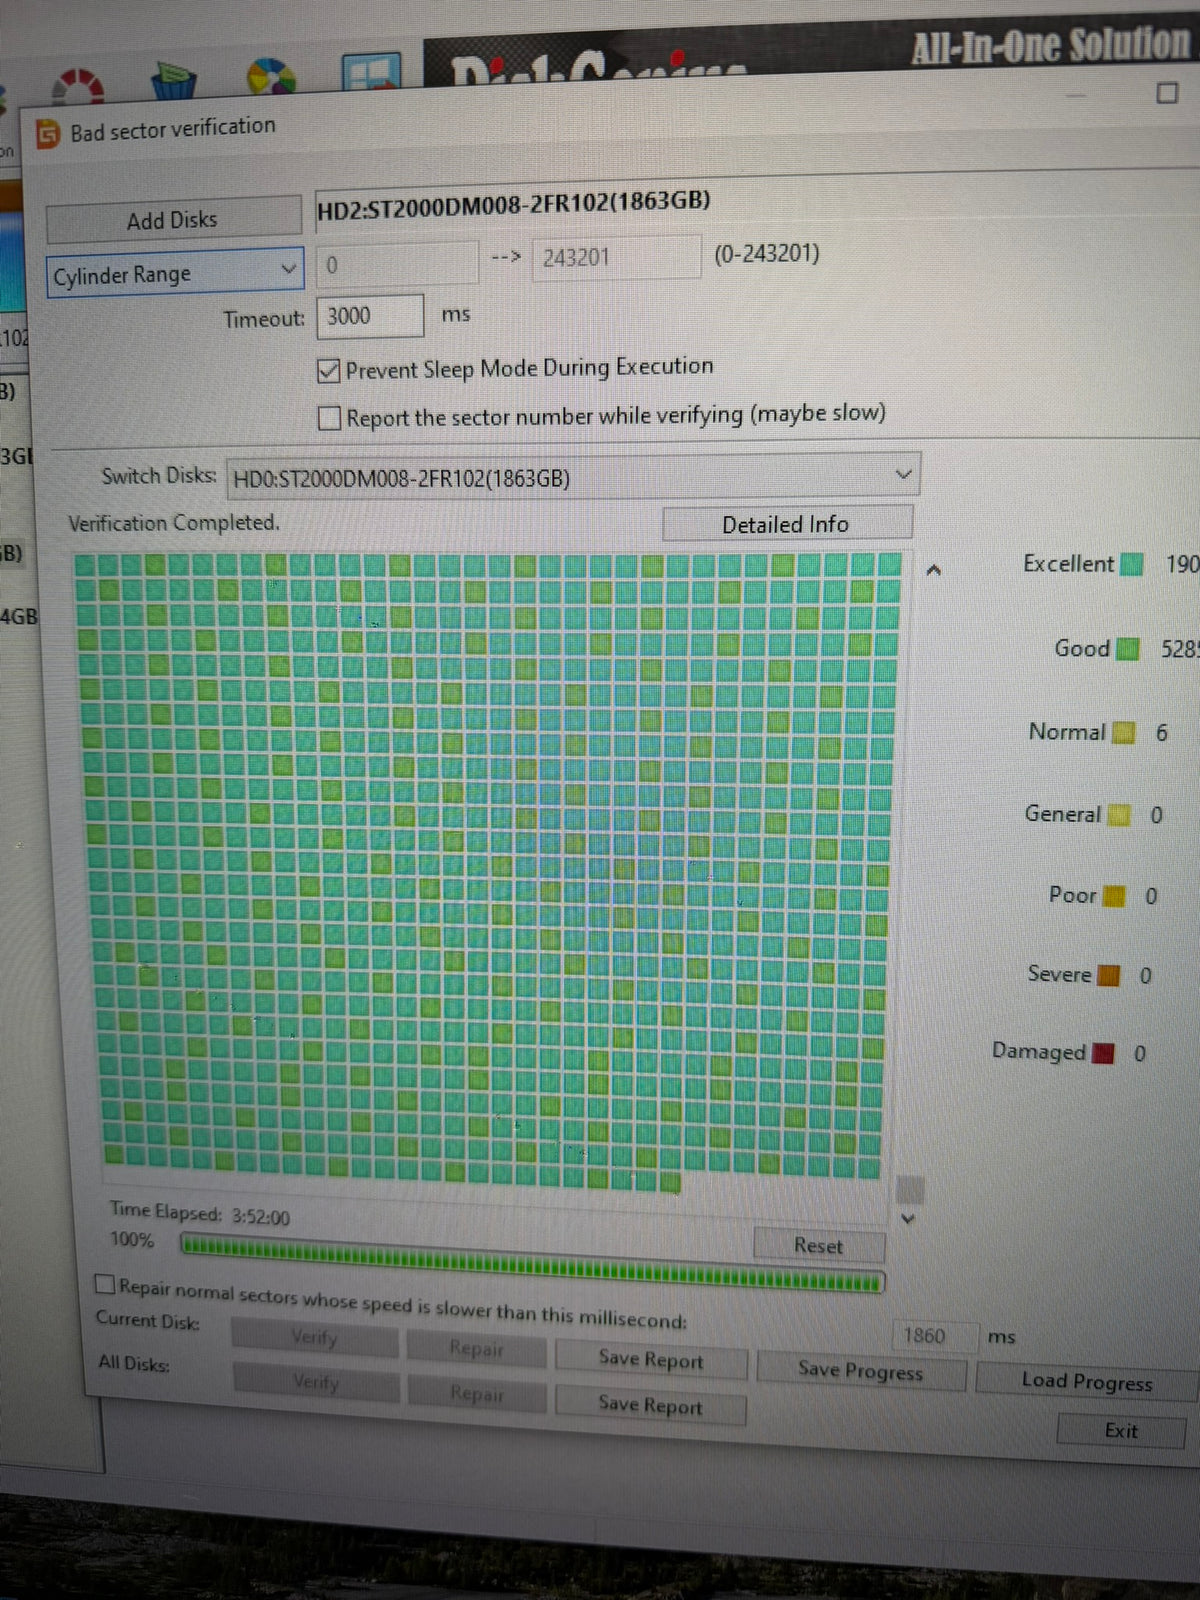The height and width of the screenshot is (1600, 1200).
Task: Click the Time Elapsed 3:52:00 value
Action: coord(261,1217)
